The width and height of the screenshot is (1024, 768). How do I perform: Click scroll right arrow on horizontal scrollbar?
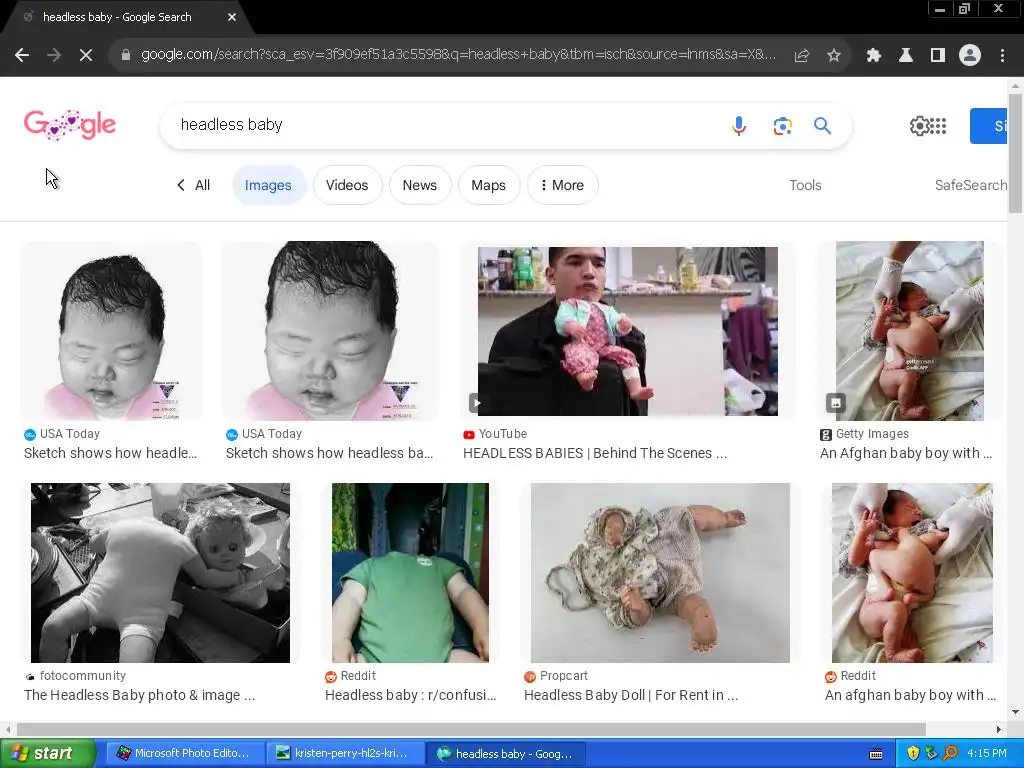(x=999, y=729)
